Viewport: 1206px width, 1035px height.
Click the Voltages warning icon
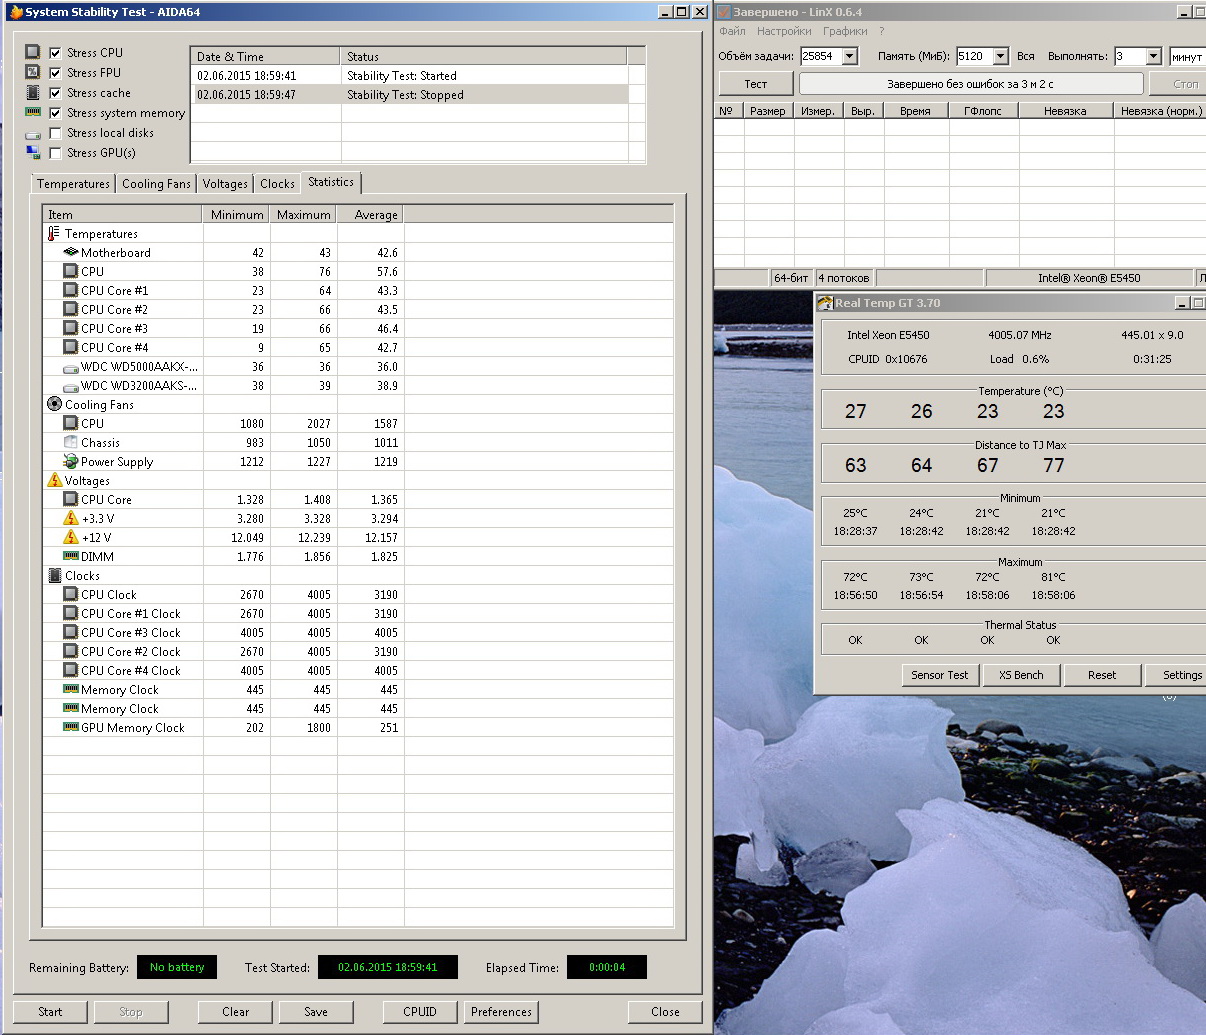pyautogui.click(x=54, y=480)
